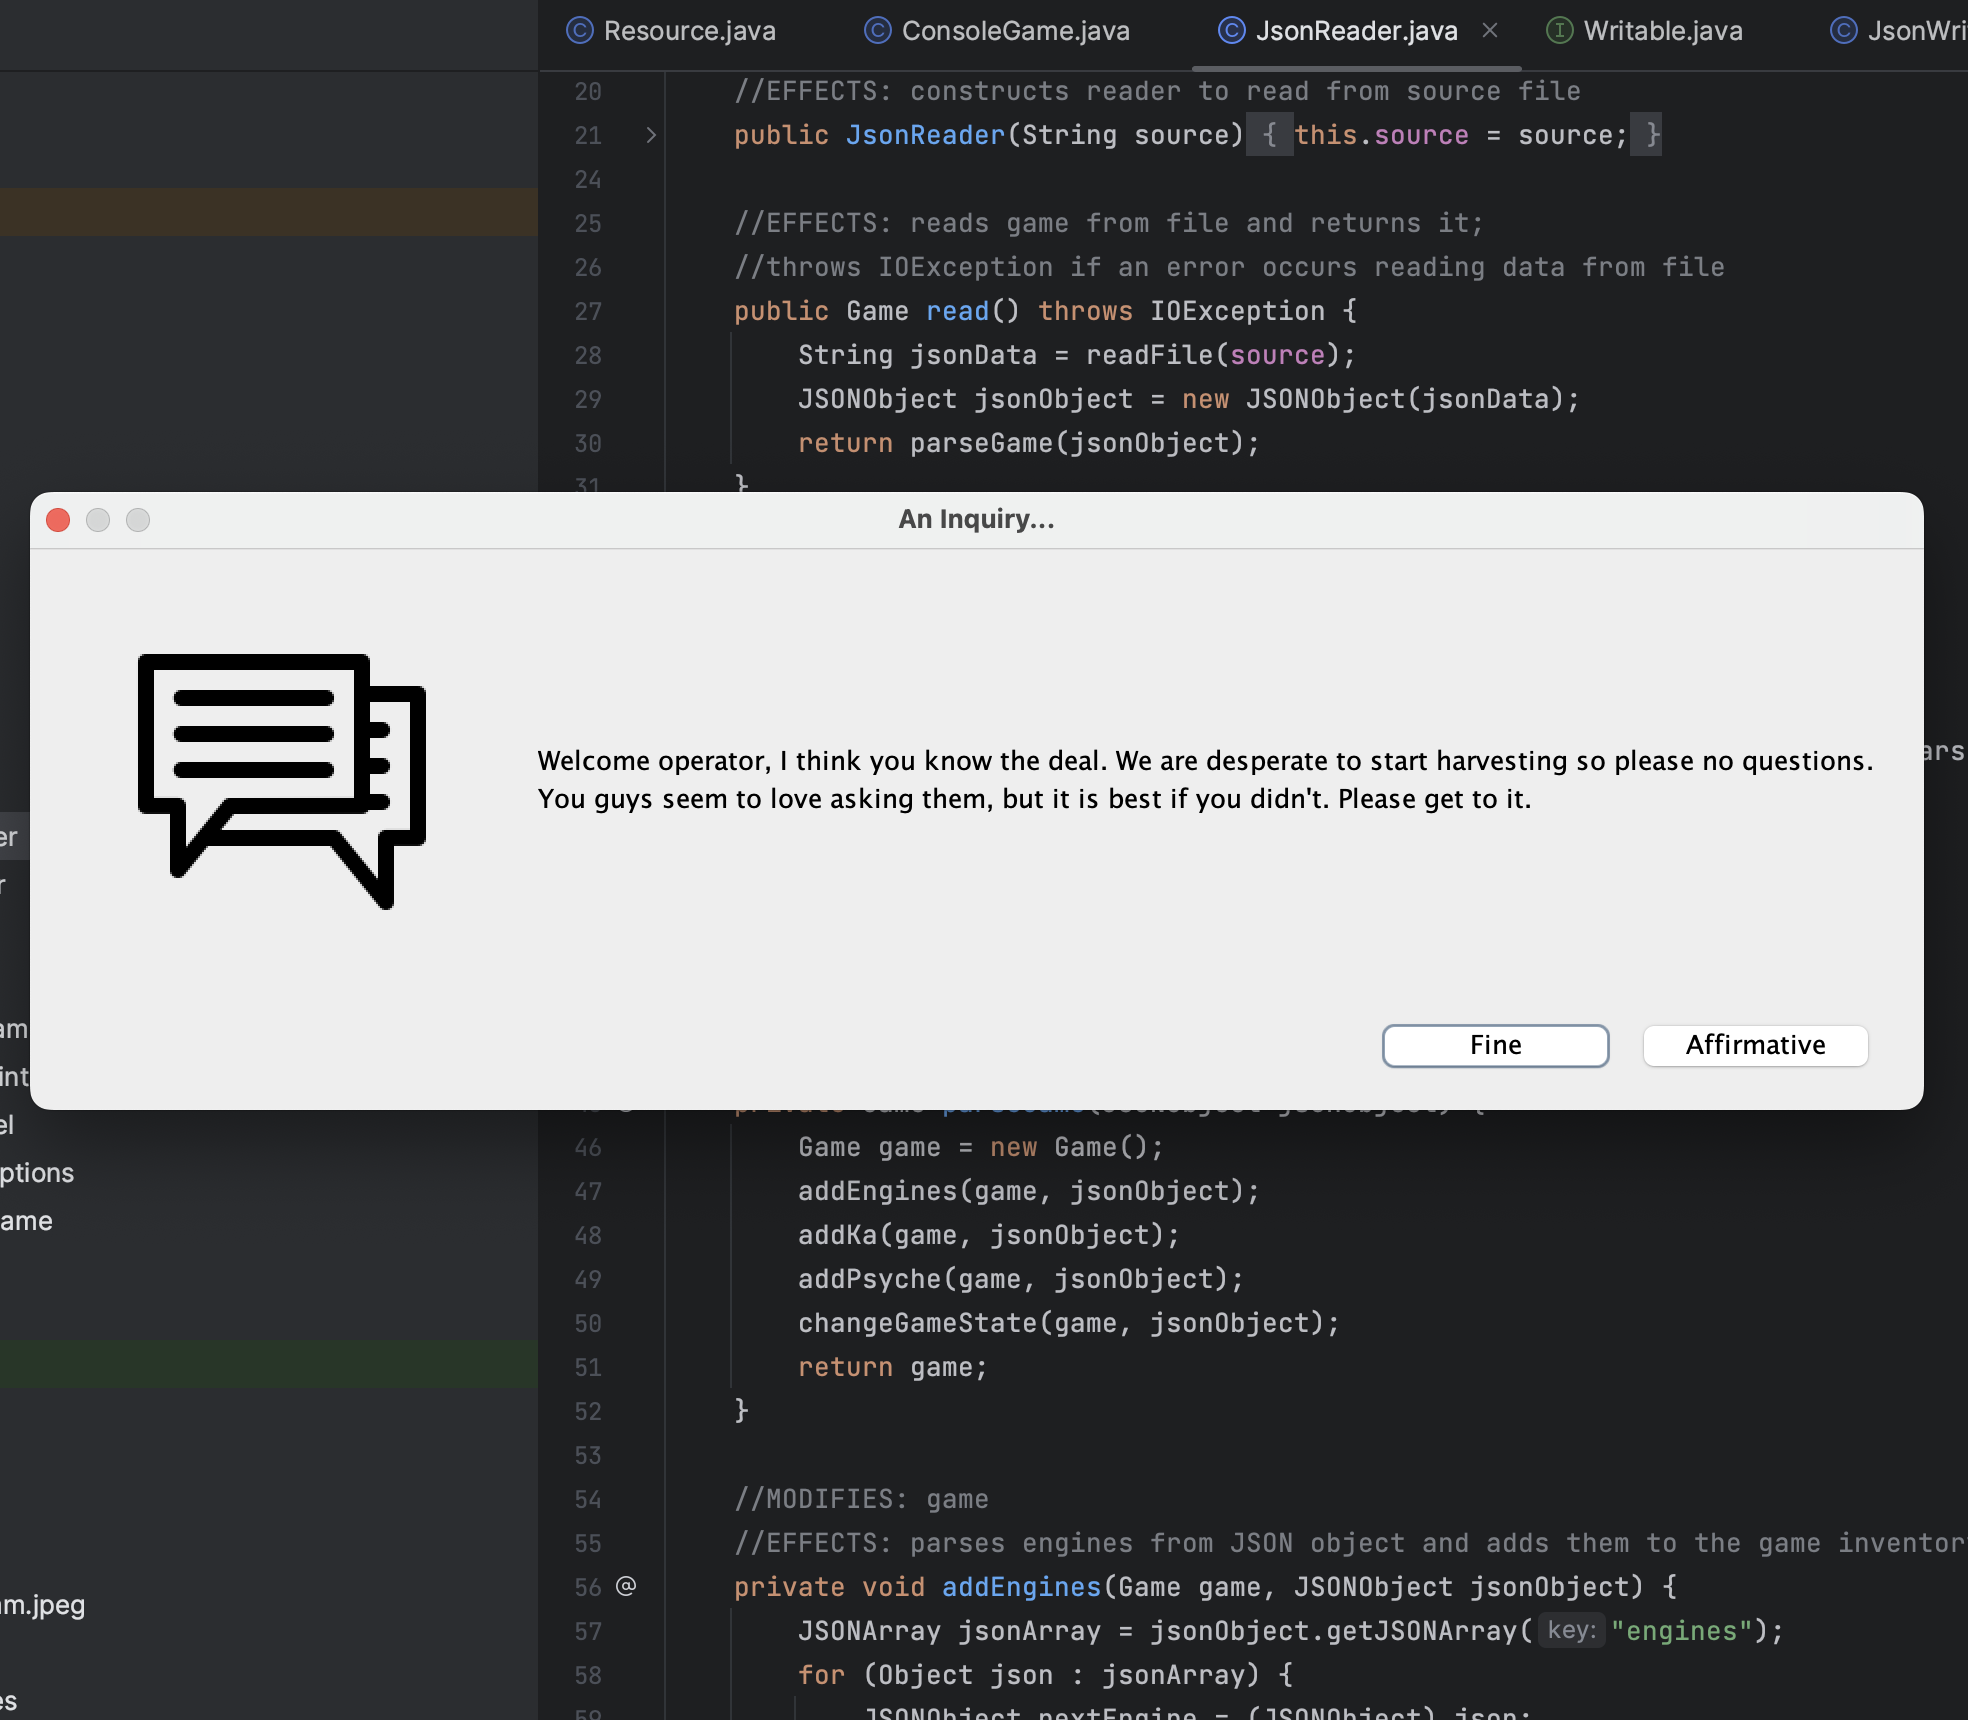Select the Writable.java tab

point(1662,31)
